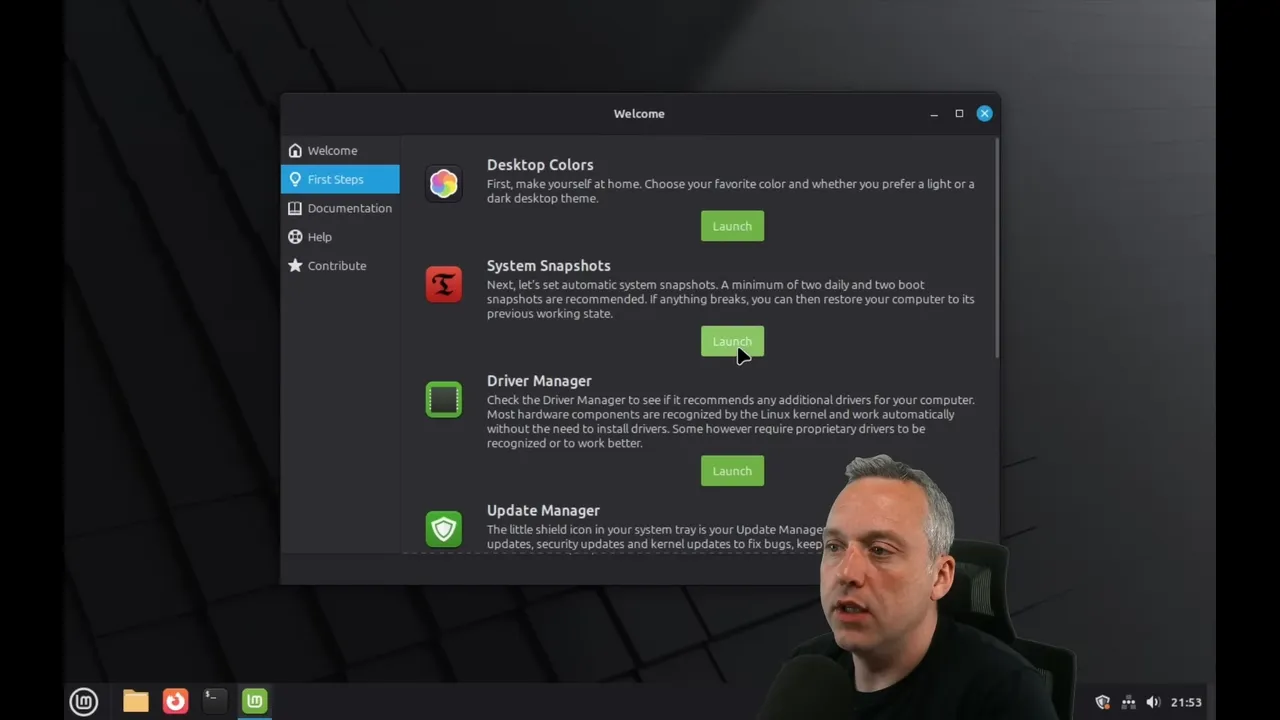Open the Files manager from the taskbar
The height and width of the screenshot is (720, 1280).
(136, 701)
